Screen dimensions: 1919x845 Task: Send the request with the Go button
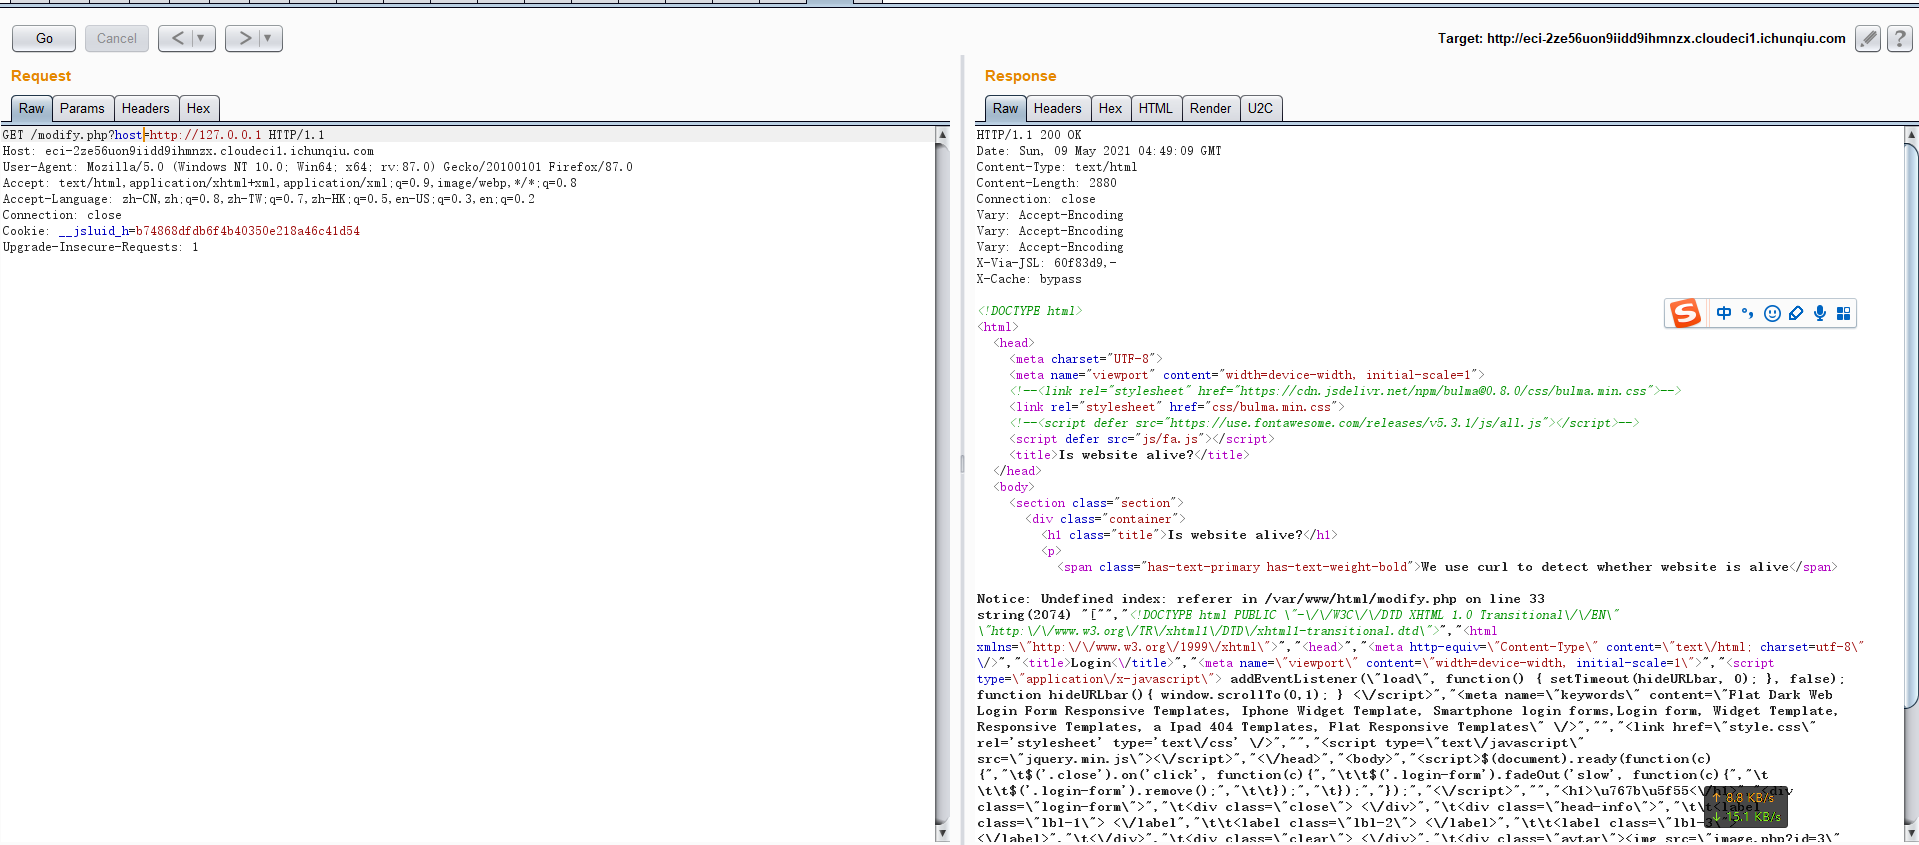coord(44,38)
